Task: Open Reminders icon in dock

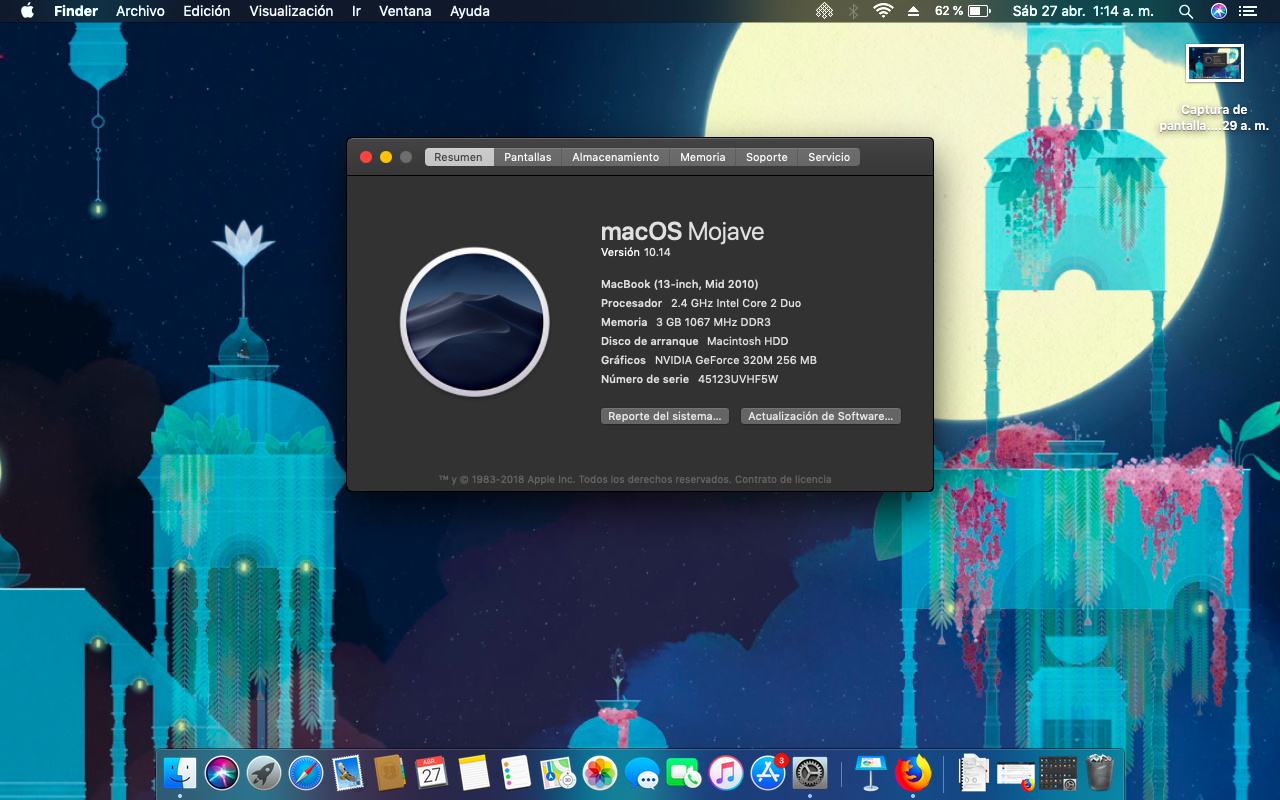Action: pos(515,773)
